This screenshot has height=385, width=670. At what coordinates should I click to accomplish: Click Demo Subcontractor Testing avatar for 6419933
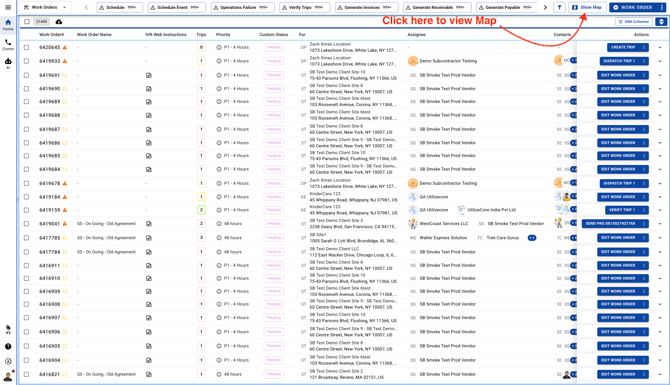(x=413, y=61)
